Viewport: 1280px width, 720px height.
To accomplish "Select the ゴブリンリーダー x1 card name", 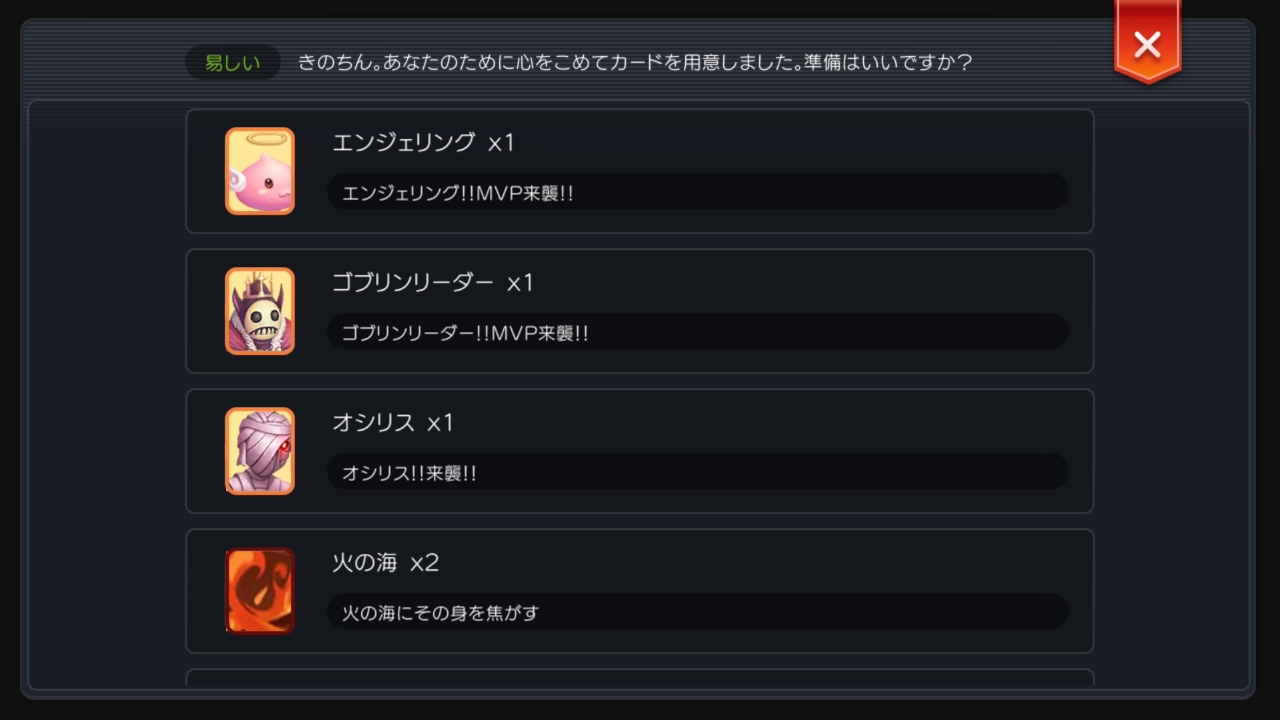I will click(x=433, y=283).
